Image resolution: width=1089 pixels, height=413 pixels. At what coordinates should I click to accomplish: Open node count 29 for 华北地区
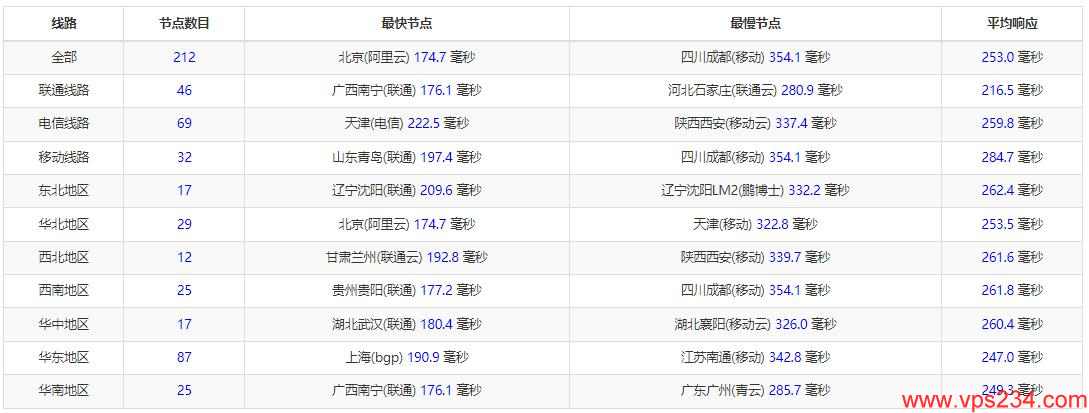(x=184, y=224)
